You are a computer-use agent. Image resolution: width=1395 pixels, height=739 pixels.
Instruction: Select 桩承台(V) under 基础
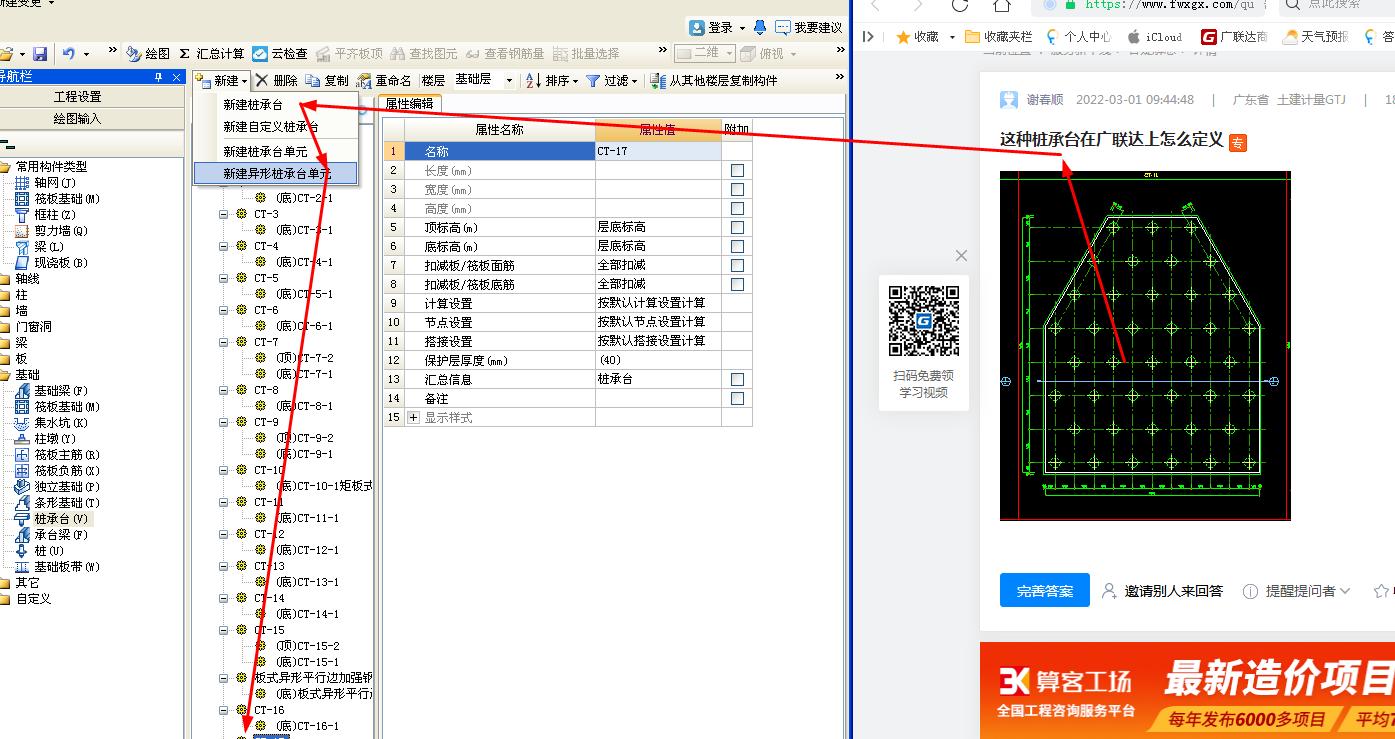[53, 519]
